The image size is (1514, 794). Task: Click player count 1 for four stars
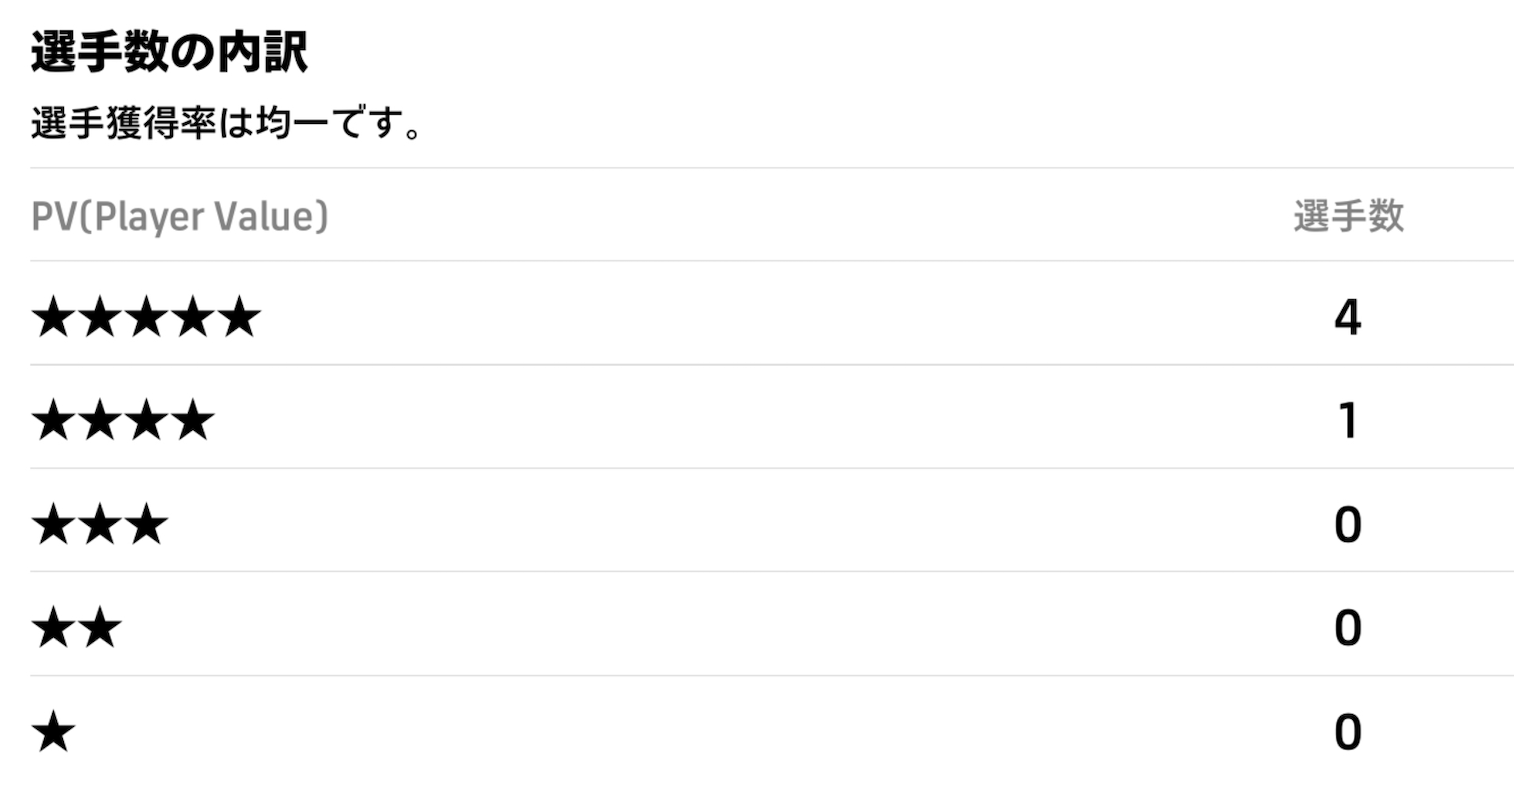tap(1347, 421)
